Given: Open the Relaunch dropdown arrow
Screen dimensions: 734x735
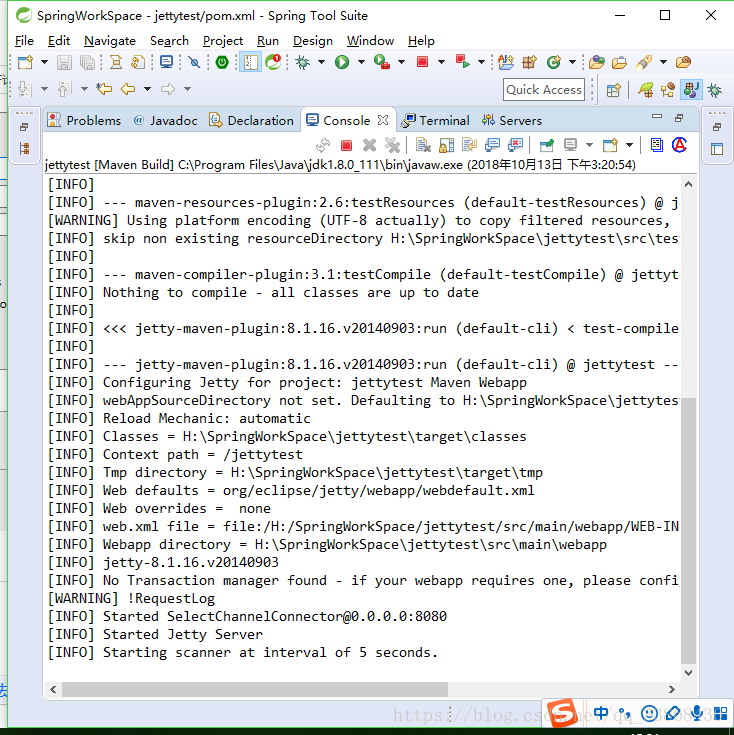Looking at the screenshot, I should coord(481,62).
